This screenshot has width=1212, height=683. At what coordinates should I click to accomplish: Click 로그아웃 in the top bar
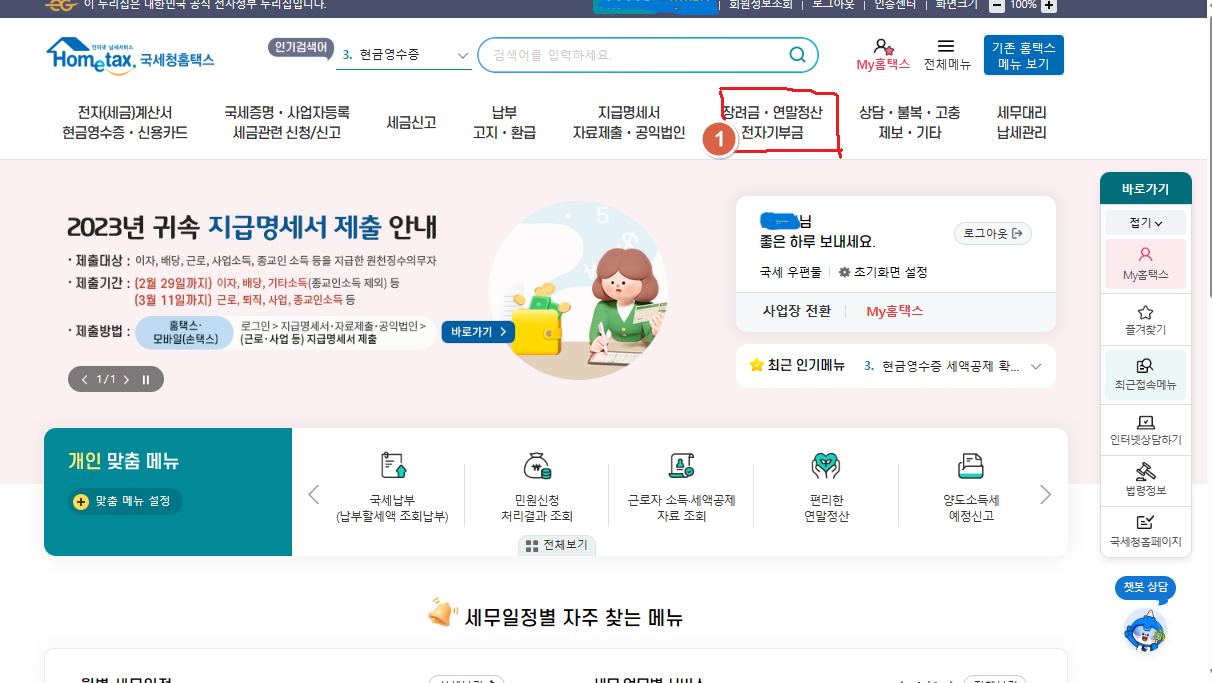832,5
